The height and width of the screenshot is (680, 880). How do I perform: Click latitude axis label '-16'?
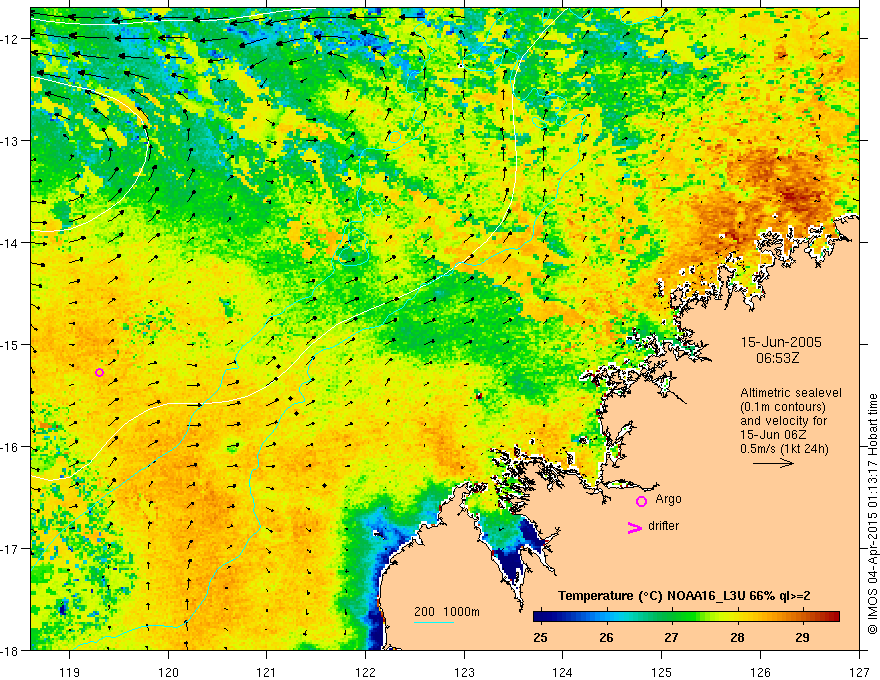pos(10,447)
